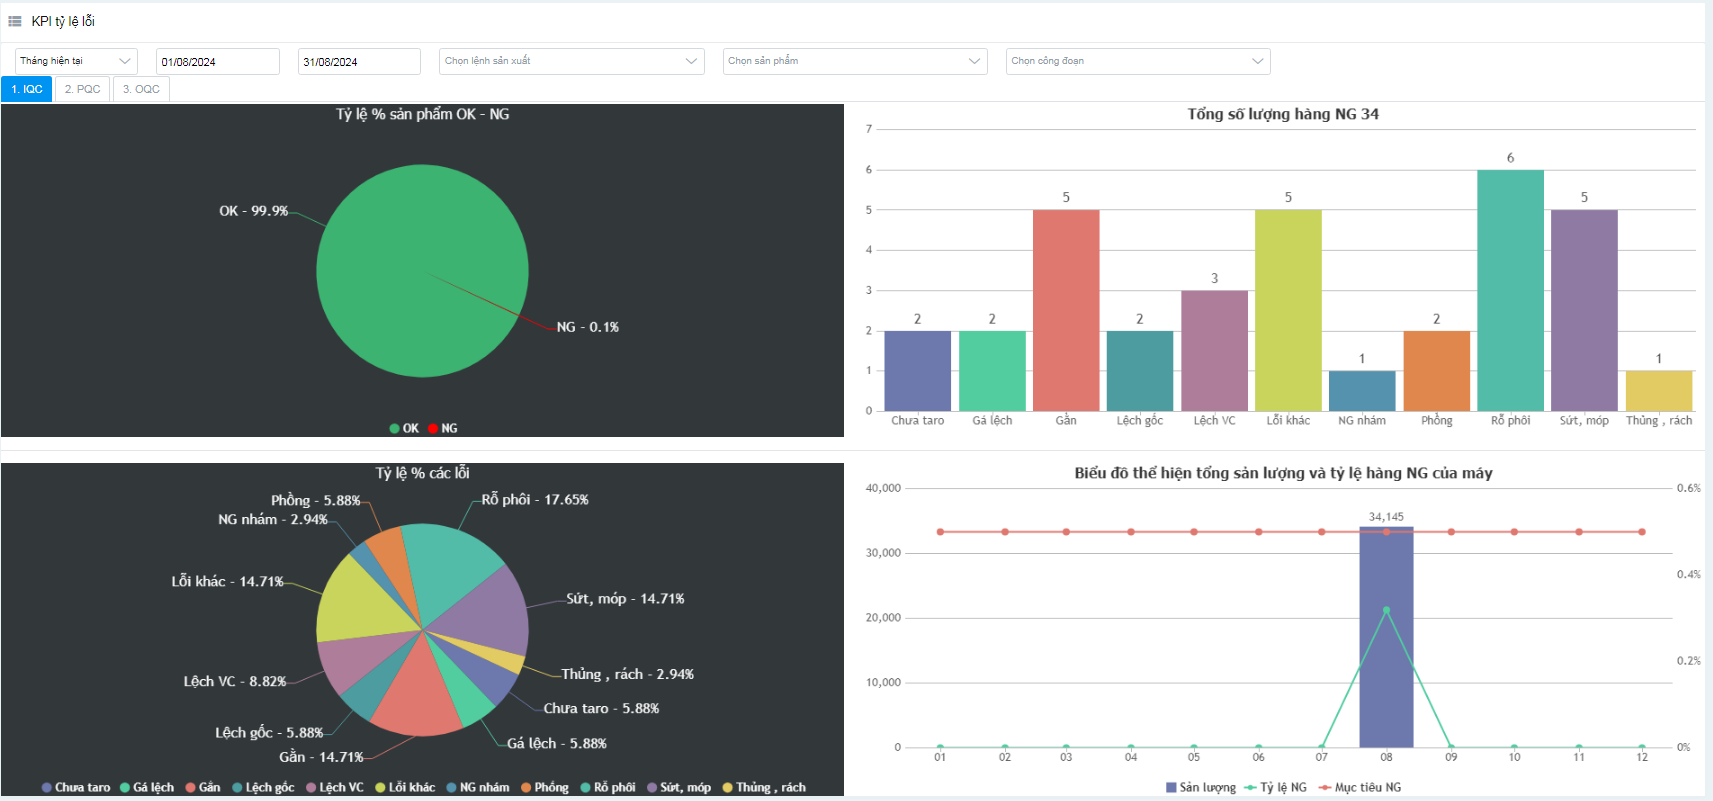Viewport: 1713px width, 801px height.
Task: Expand the Chọn lệnh sản xuất dropdown
Action: [571, 61]
